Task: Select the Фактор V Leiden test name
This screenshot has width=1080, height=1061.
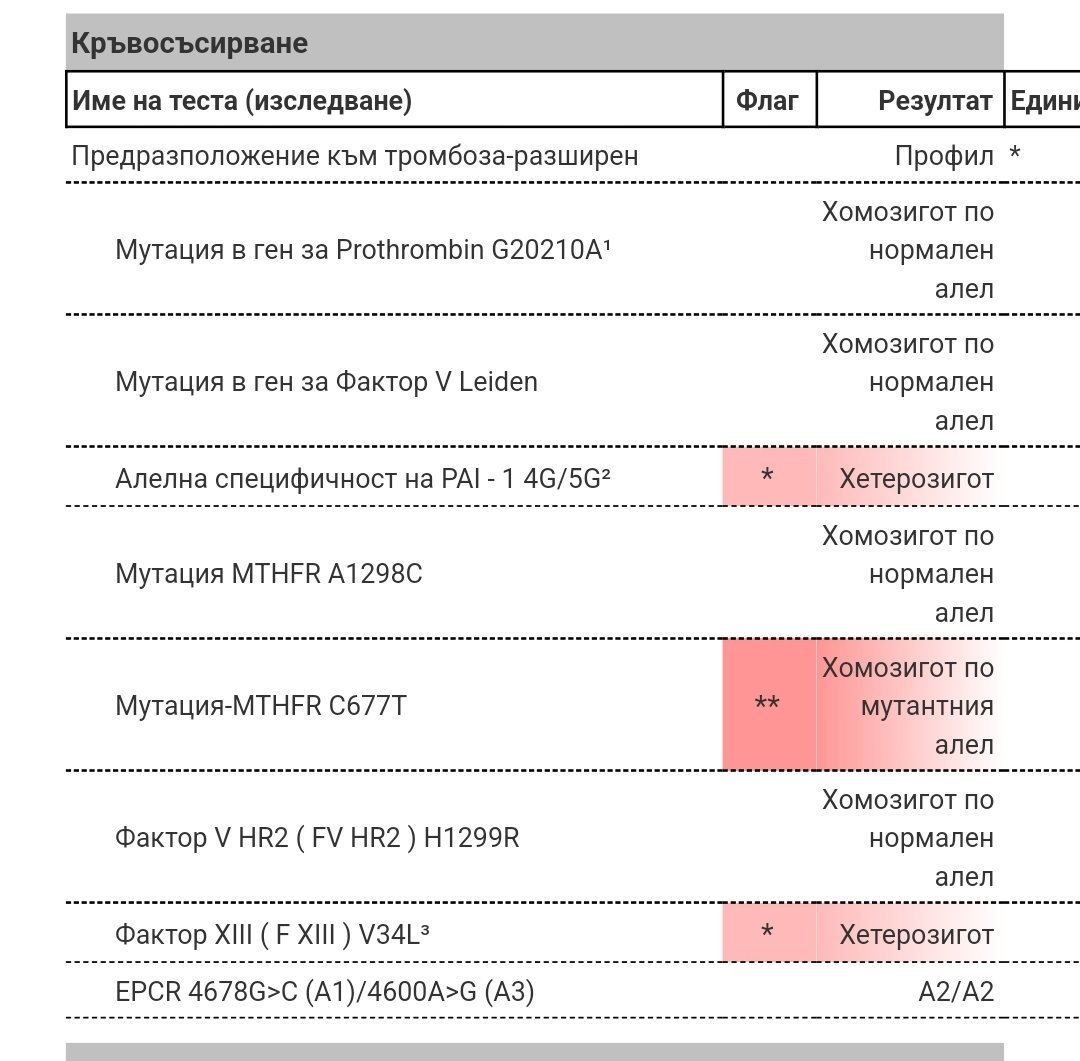Action: [x=326, y=382]
